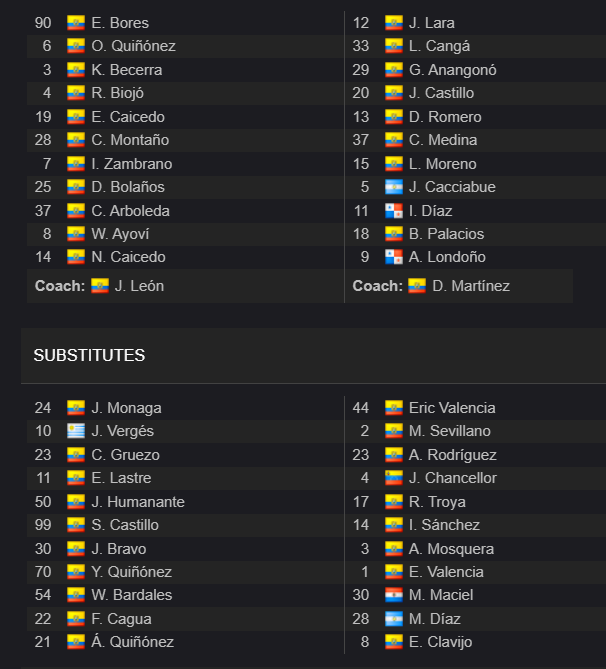Click the Ecuador flag next to coach J. León
The height and width of the screenshot is (669, 606).
click(100, 286)
